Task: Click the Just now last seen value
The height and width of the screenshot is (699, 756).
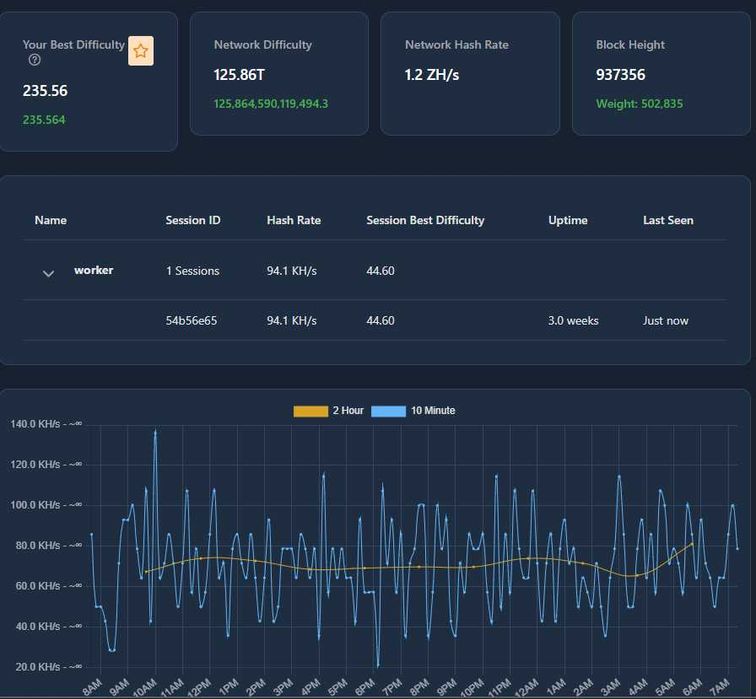Action: point(665,321)
